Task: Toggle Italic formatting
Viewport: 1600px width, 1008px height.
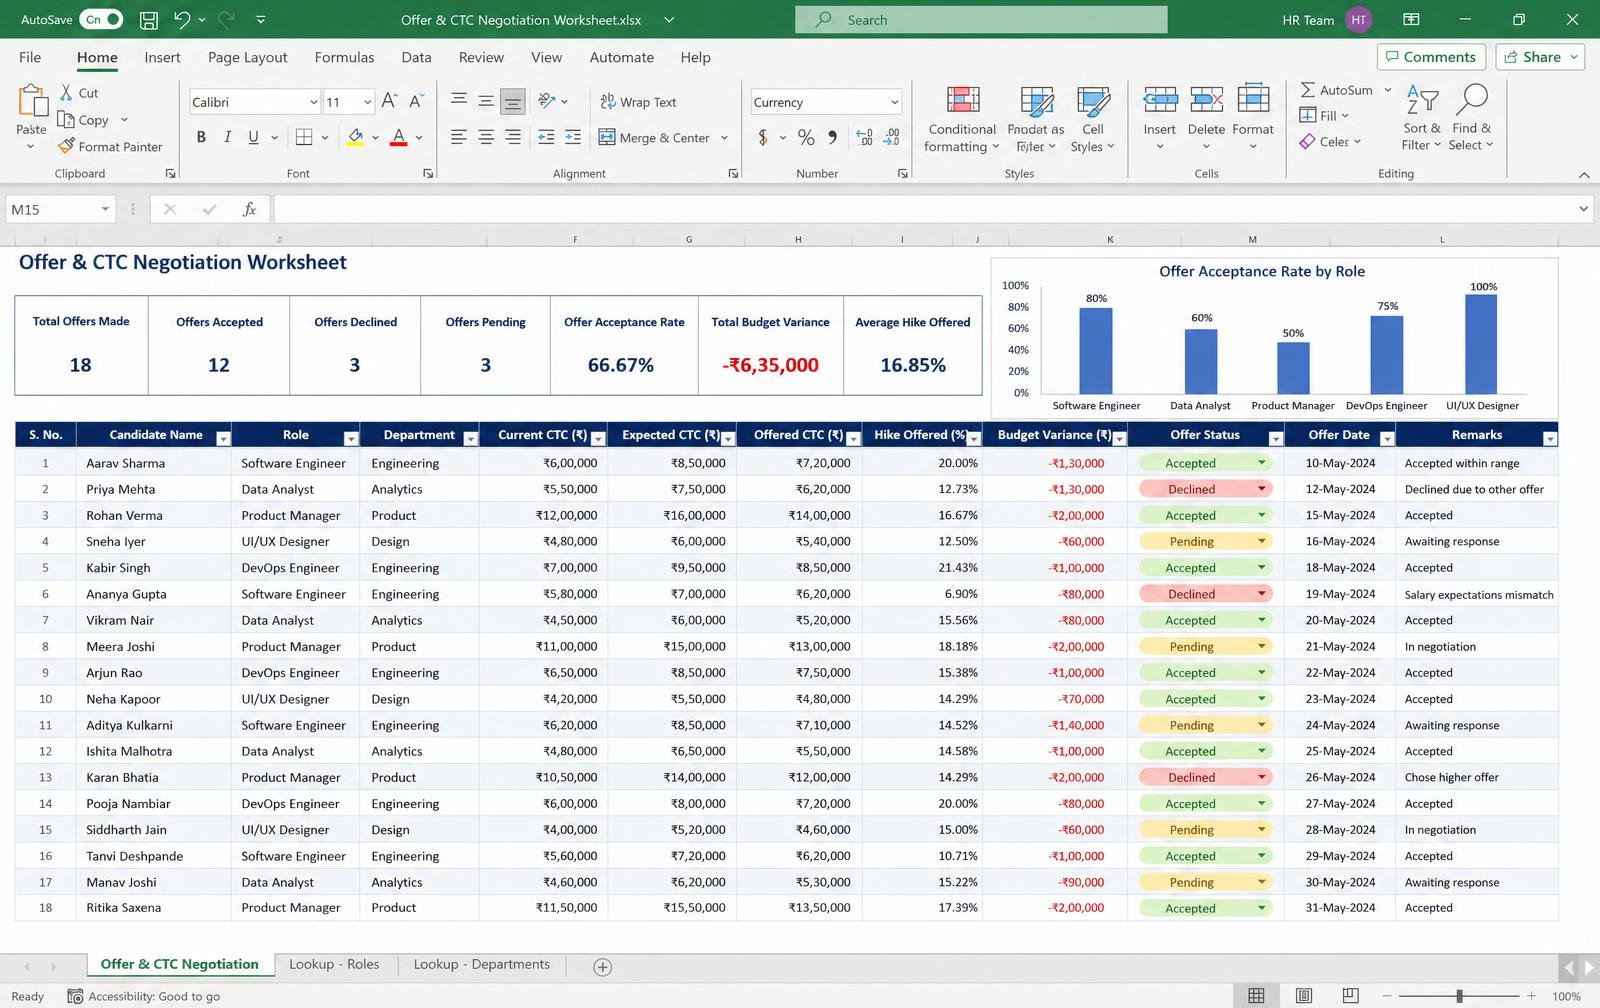Action: click(x=227, y=137)
